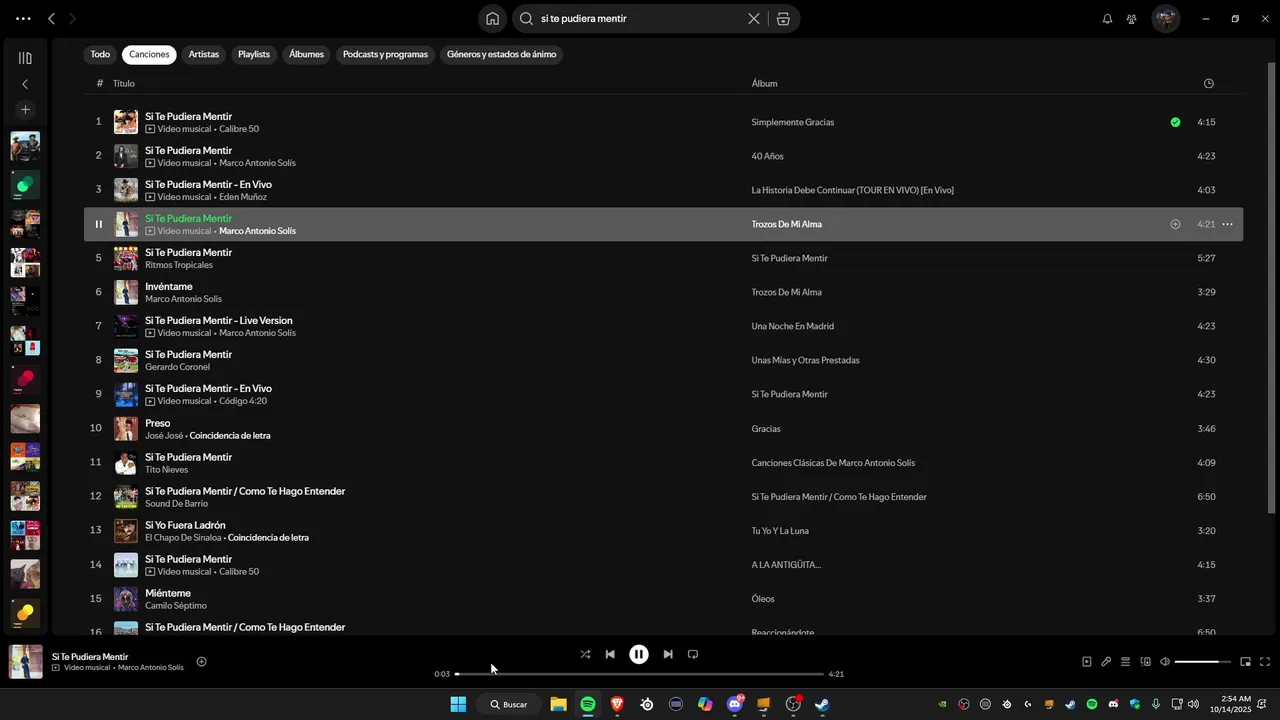Screen dimensions: 1280x720
Task: Click the Preso album art thumbnail
Action: [126, 428]
